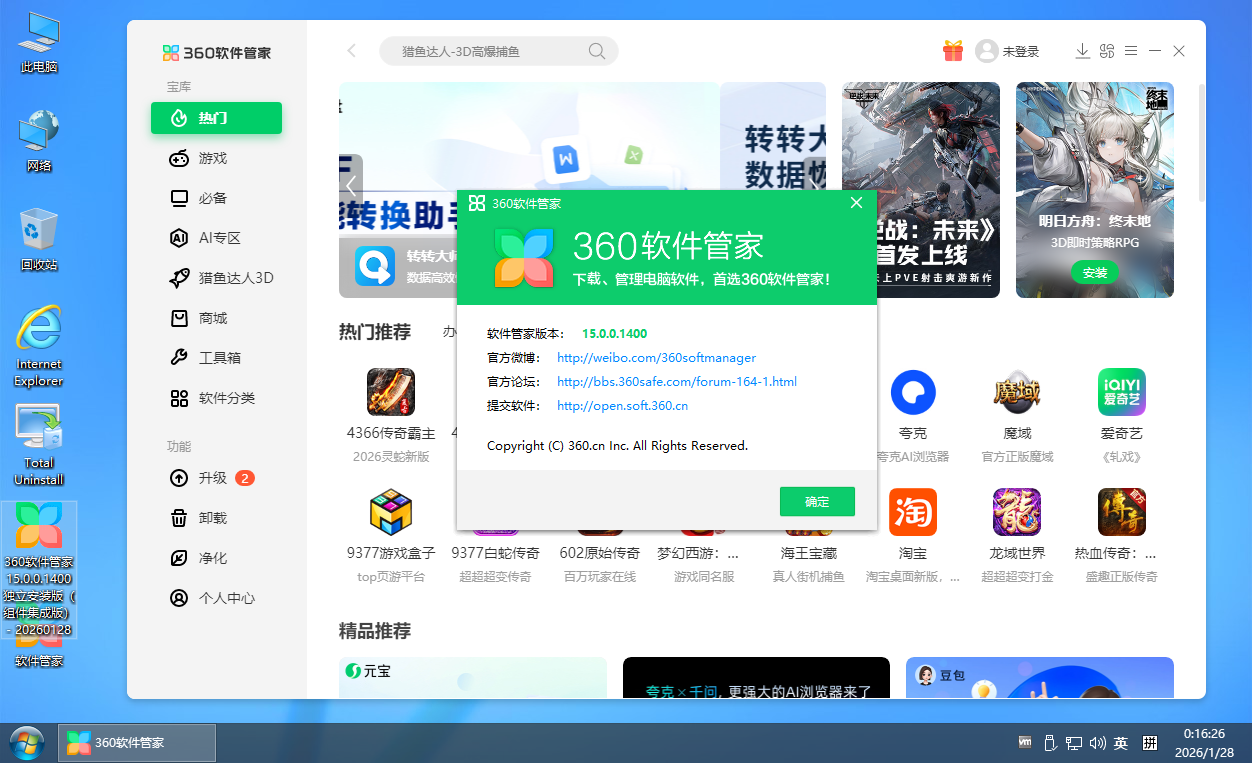
Task: Open 净化 cleanup section
Action: click(x=212, y=558)
